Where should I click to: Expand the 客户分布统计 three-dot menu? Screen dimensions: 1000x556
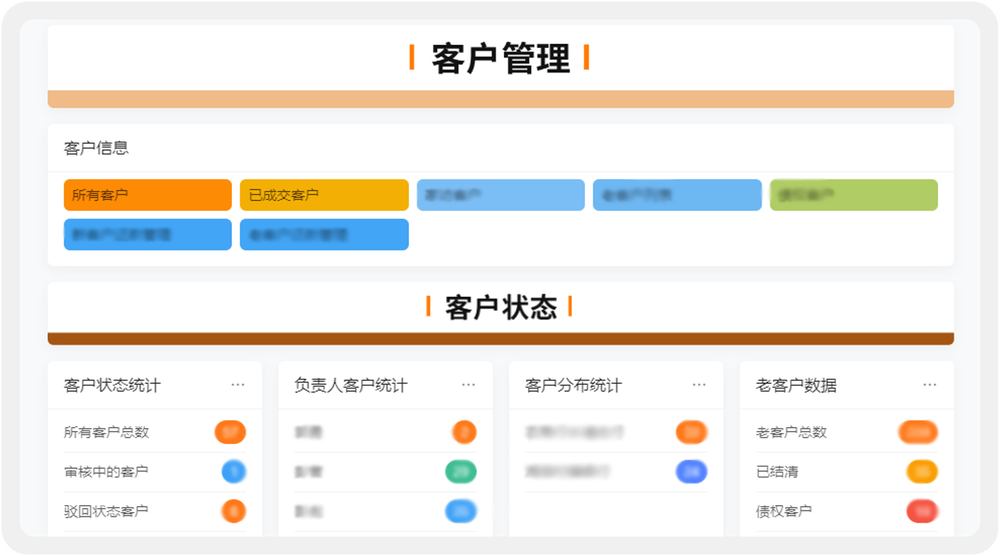click(x=699, y=385)
